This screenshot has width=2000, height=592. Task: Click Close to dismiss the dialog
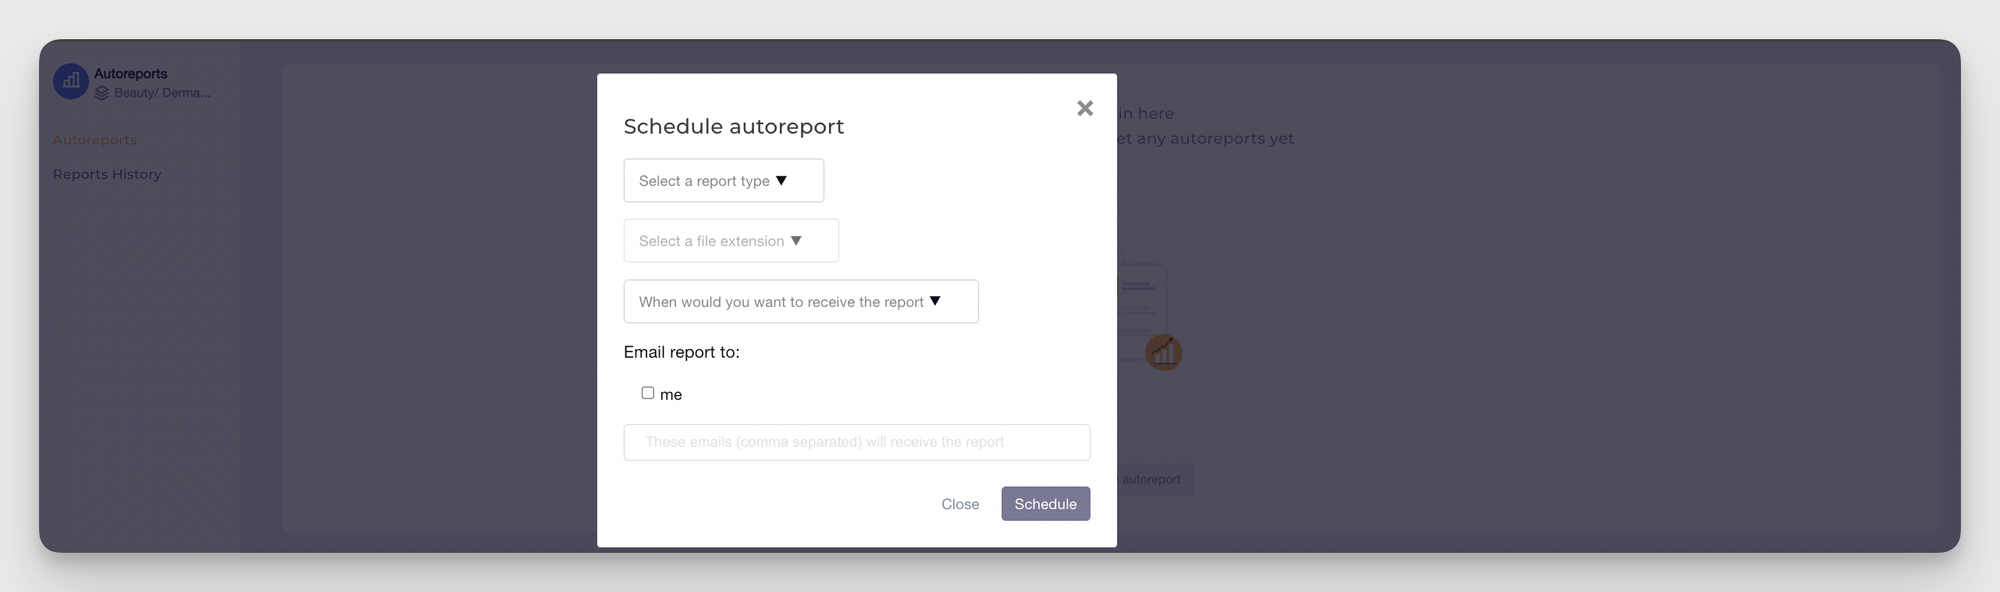point(960,503)
